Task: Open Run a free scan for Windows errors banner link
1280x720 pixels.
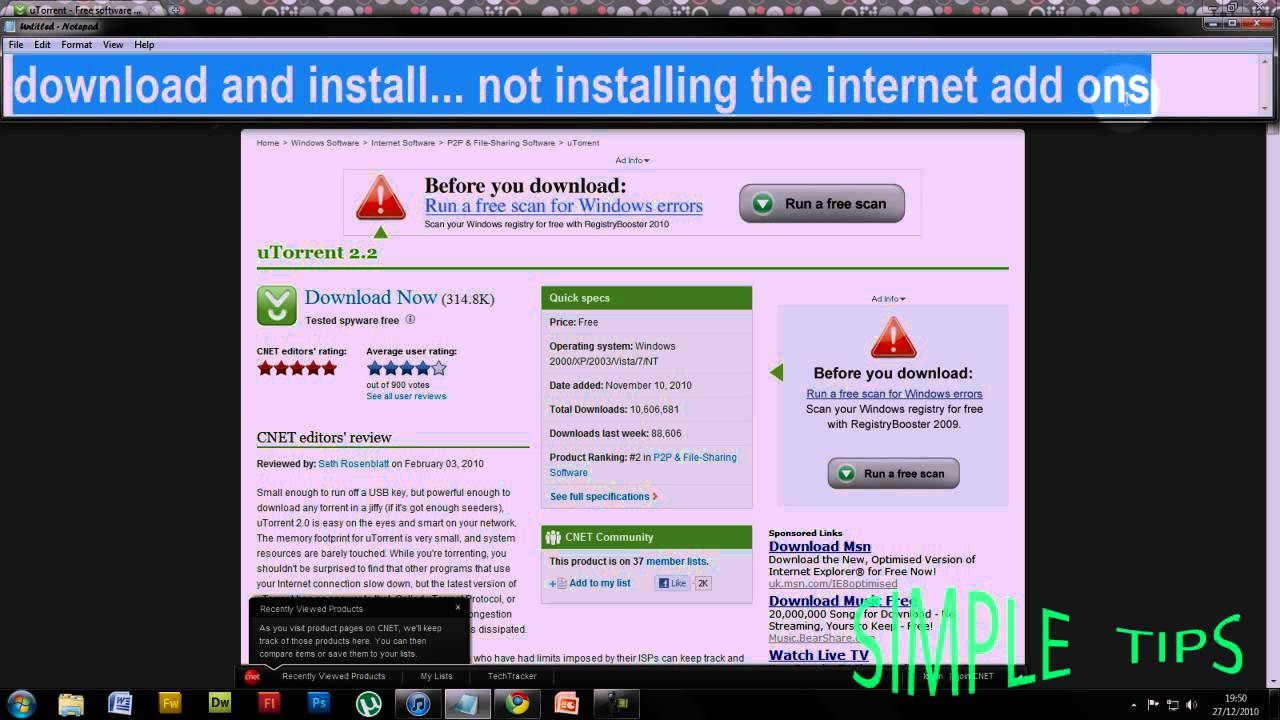Action: [563, 206]
